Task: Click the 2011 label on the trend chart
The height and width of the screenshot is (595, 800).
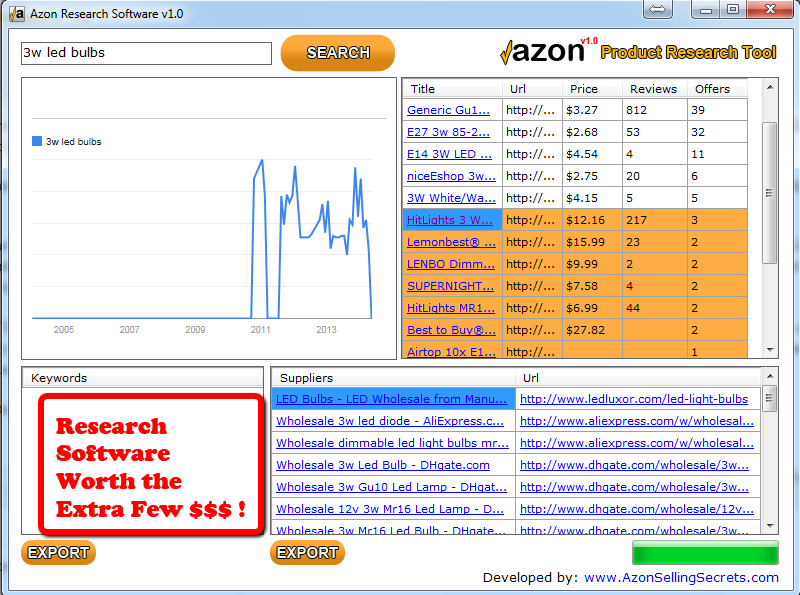Action: (260, 330)
